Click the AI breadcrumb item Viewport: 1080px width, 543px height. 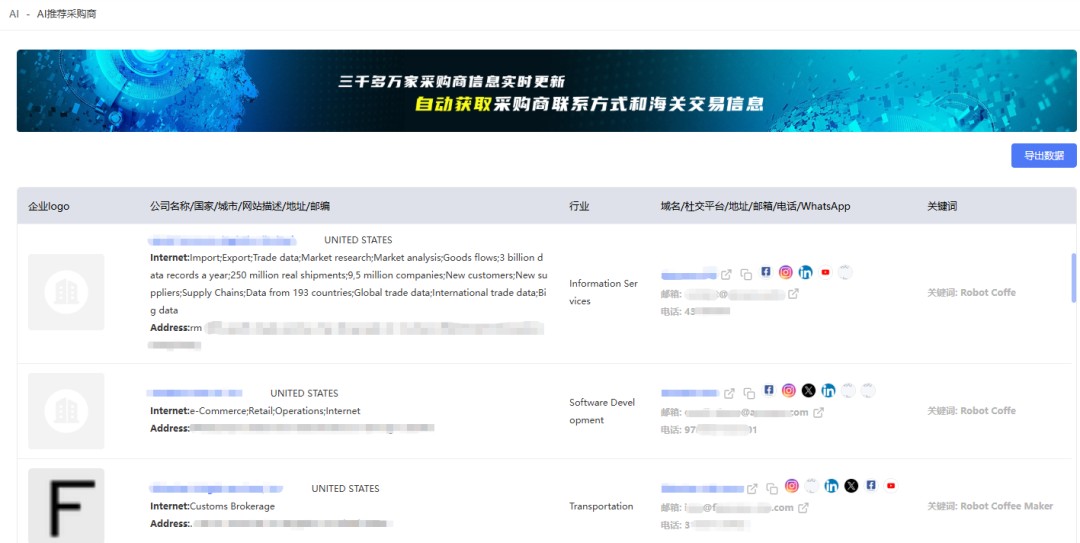(14, 14)
